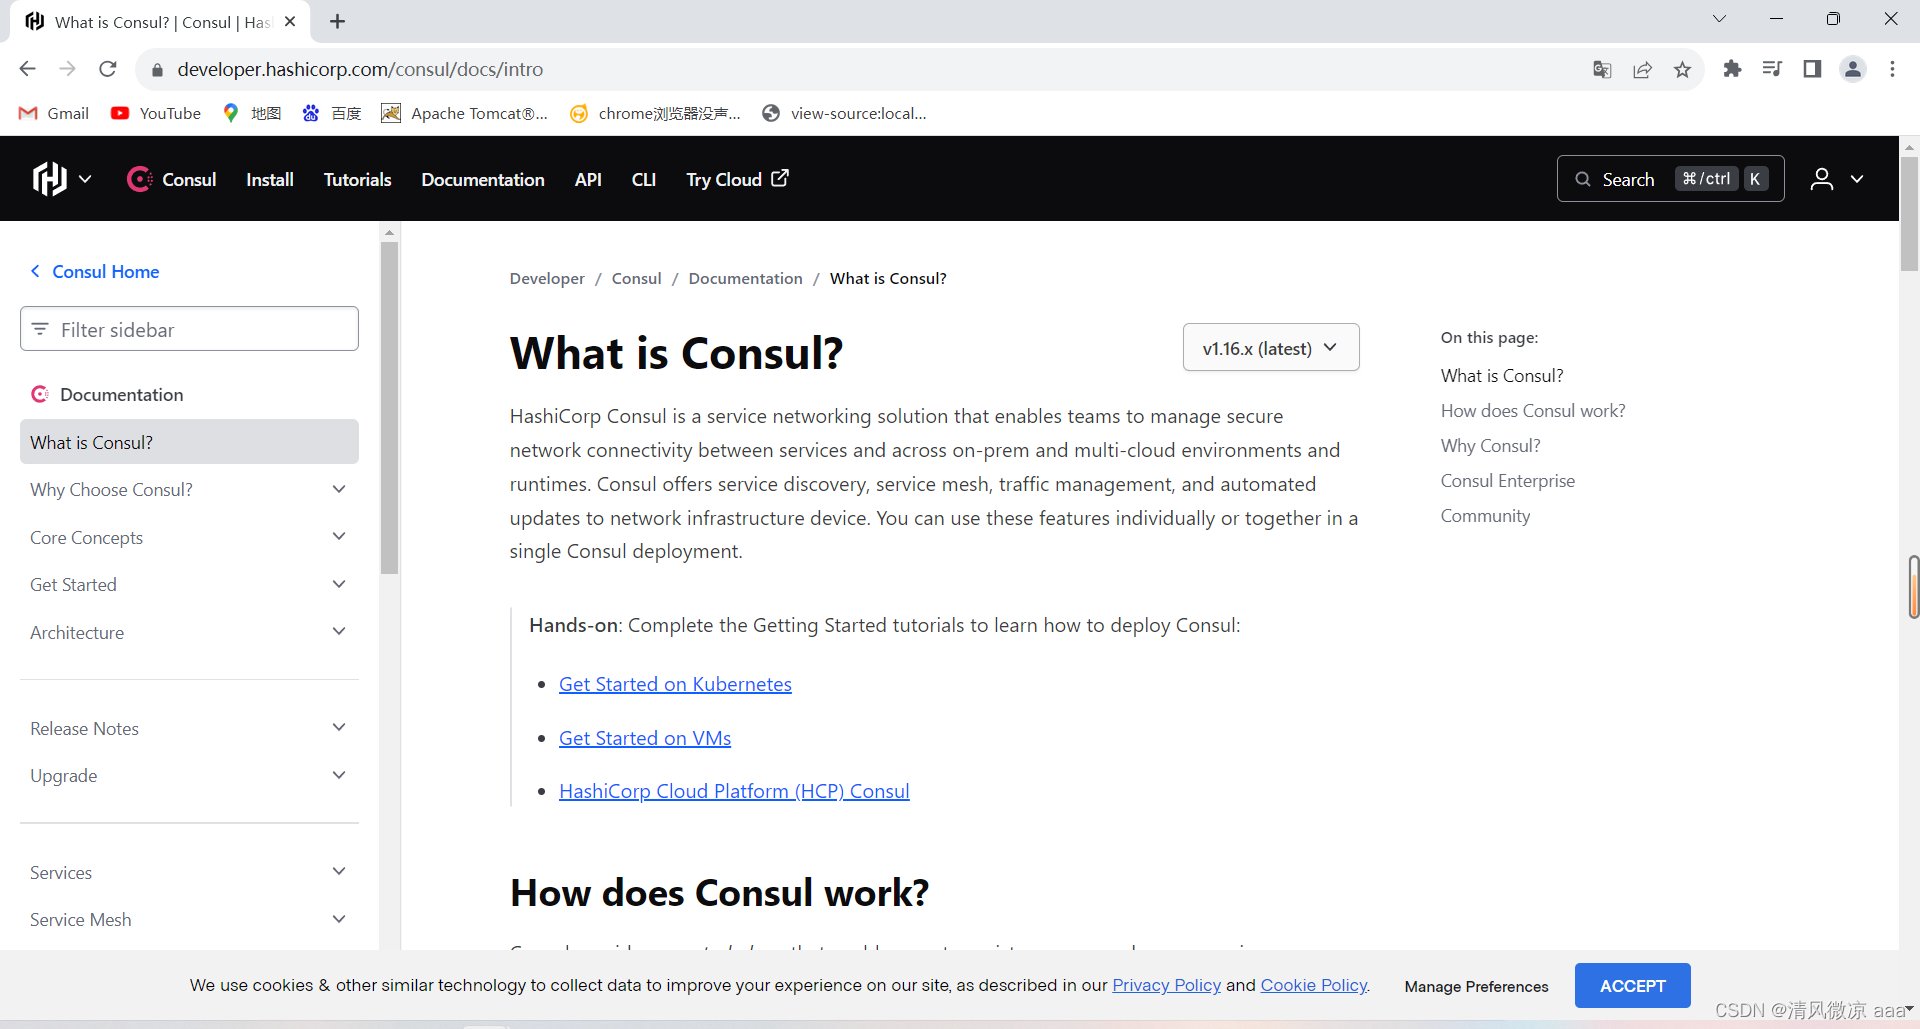This screenshot has height=1029, width=1920.
Task: Open the HashiCorp products dropdown chevron
Action: [x=85, y=179]
